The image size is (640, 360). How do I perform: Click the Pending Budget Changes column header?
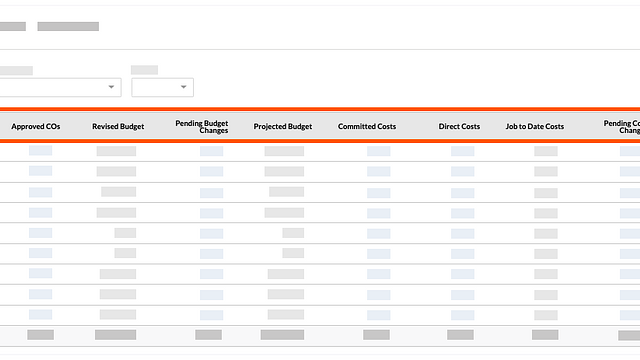[202, 127]
